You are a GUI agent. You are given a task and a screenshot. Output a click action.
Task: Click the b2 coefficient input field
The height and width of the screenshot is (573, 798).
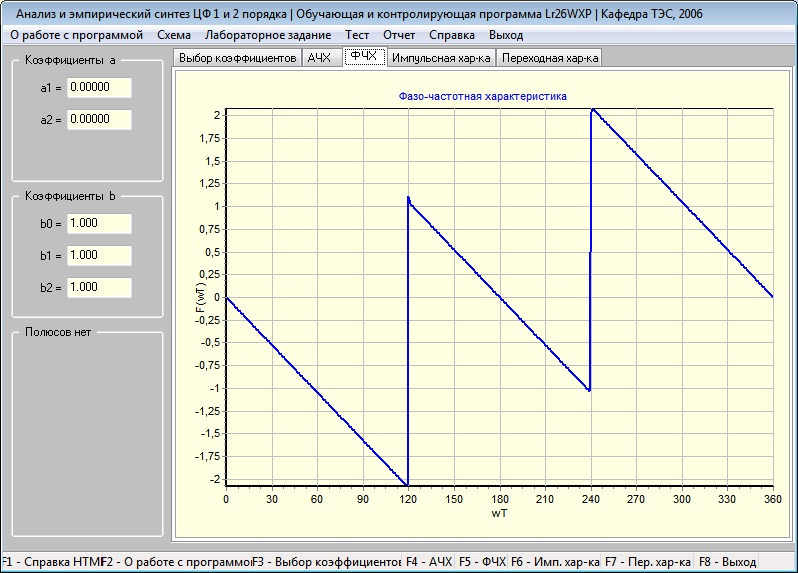click(x=99, y=288)
